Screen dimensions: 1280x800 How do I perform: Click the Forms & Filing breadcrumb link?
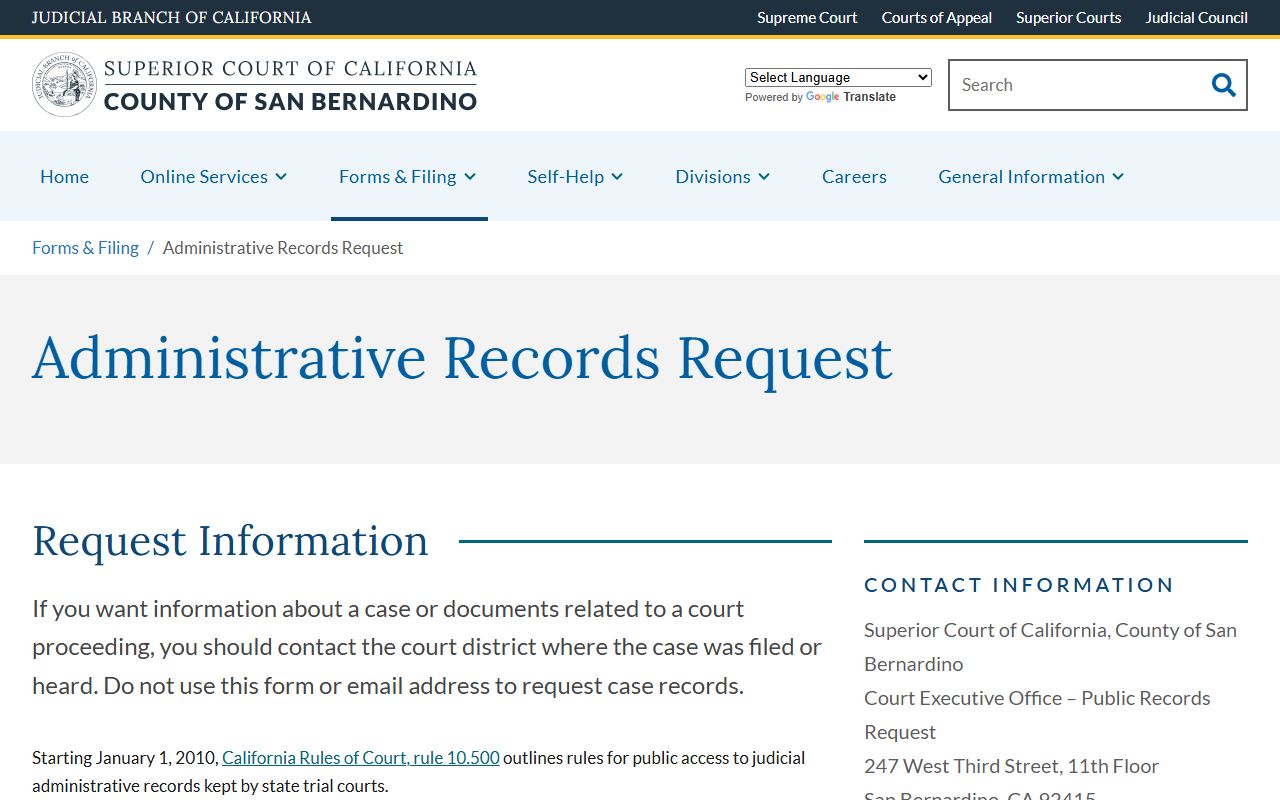point(85,248)
